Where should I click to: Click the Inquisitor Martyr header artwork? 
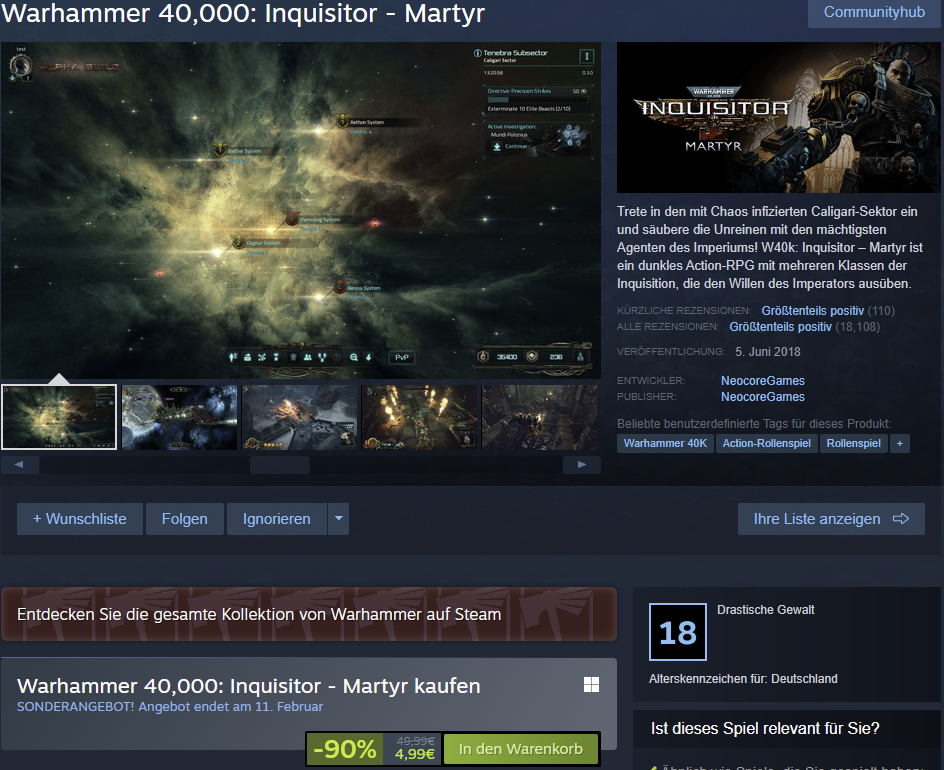click(x=778, y=117)
